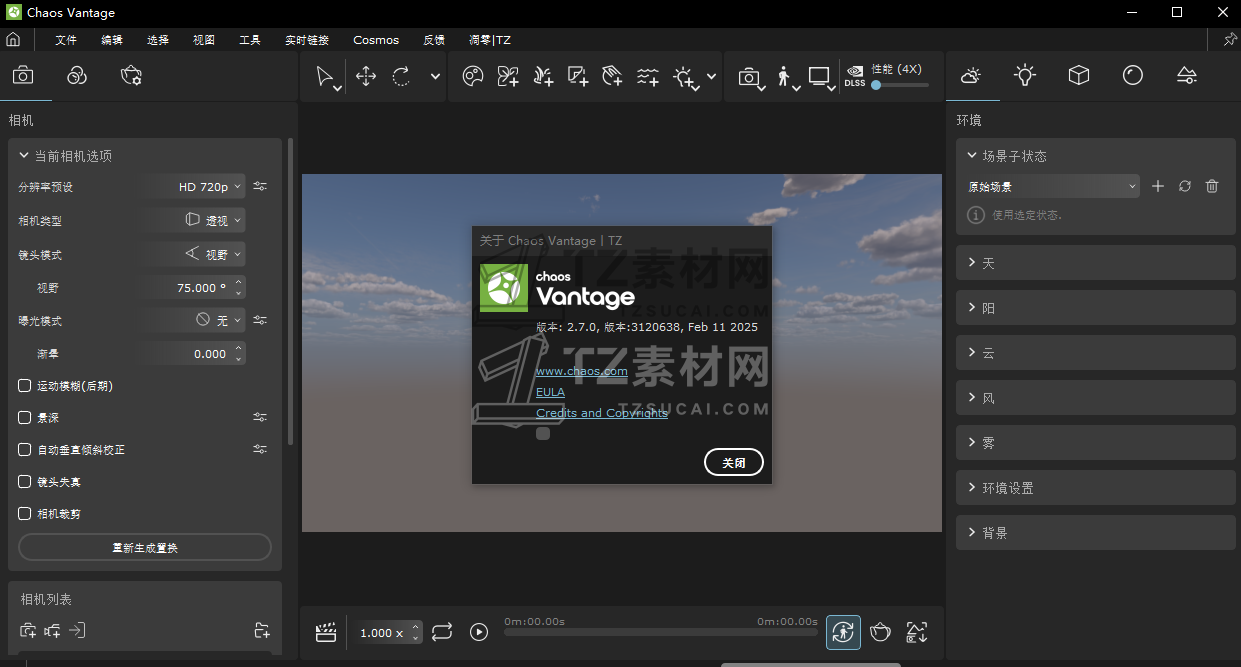The image size is (1241, 667).
Task: Open the 原始场景 scene state dropdown
Action: click(x=1052, y=186)
